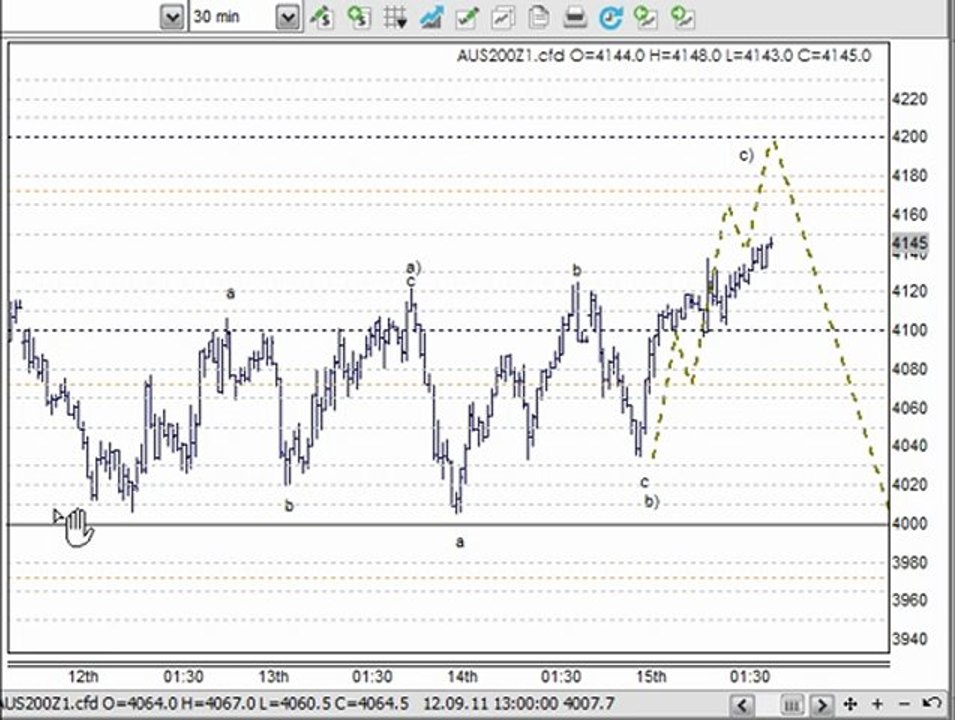Screen dimensions: 955x720
Task: Click the last green arrow chart icon
Action: [682, 17]
